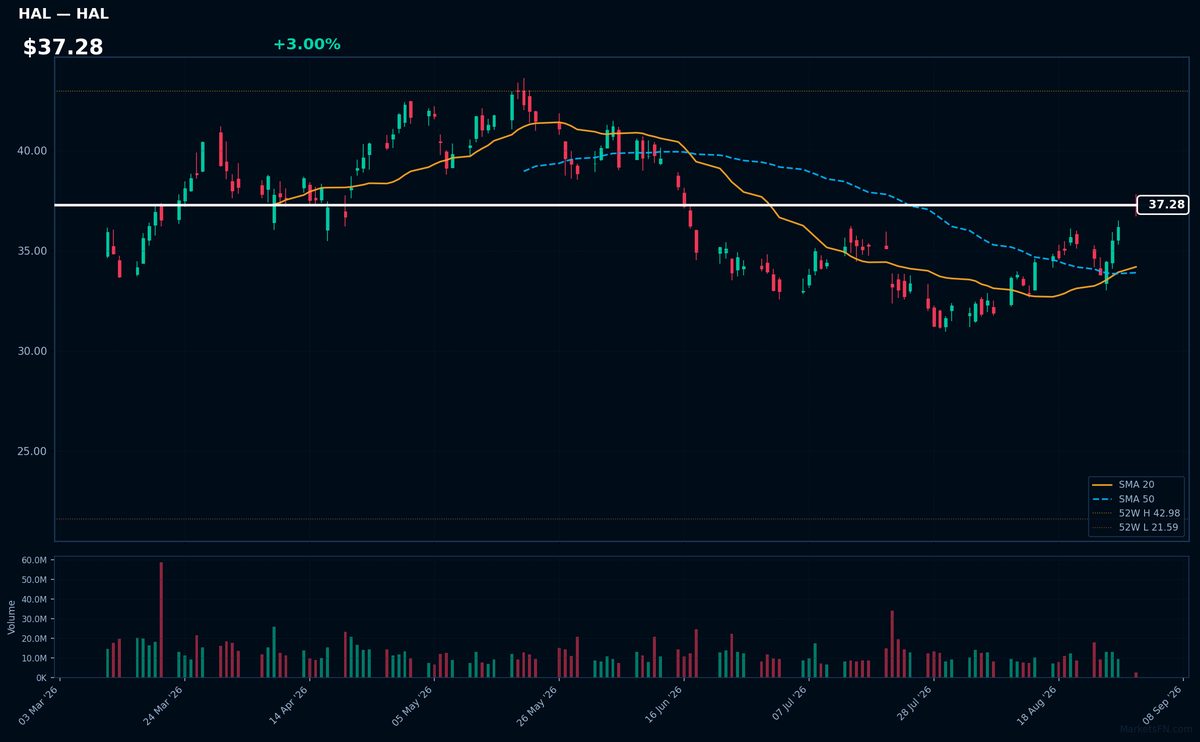This screenshot has width=1200, height=742.
Task: Click the 03 Mar '26 date label
Action: coord(40,705)
